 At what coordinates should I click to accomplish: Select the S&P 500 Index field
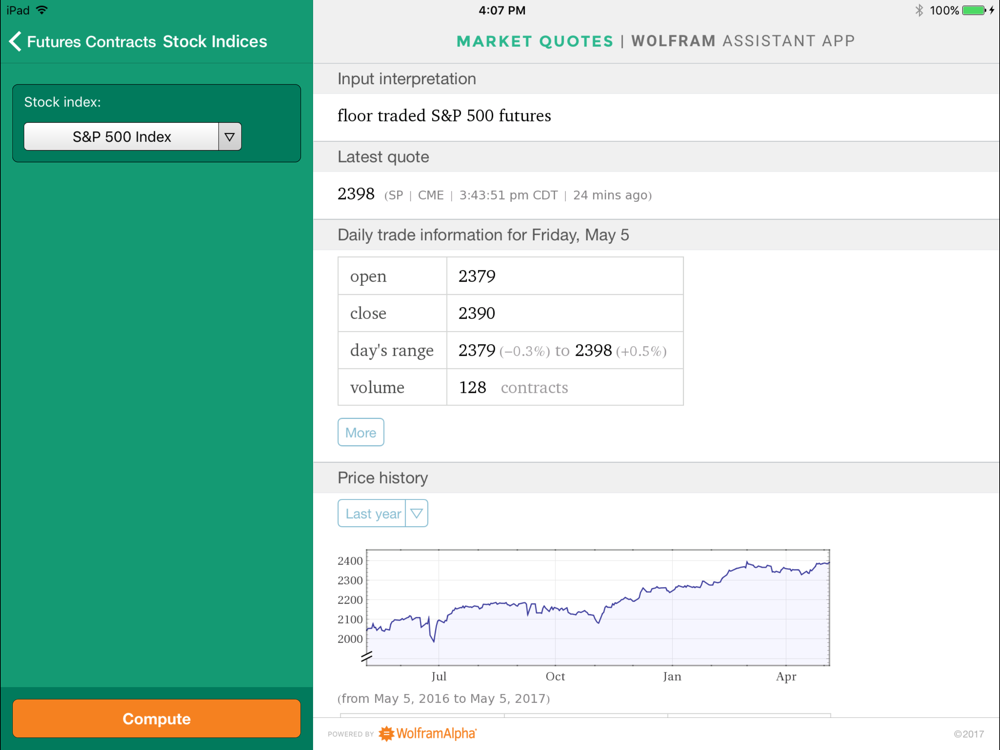pos(121,136)
